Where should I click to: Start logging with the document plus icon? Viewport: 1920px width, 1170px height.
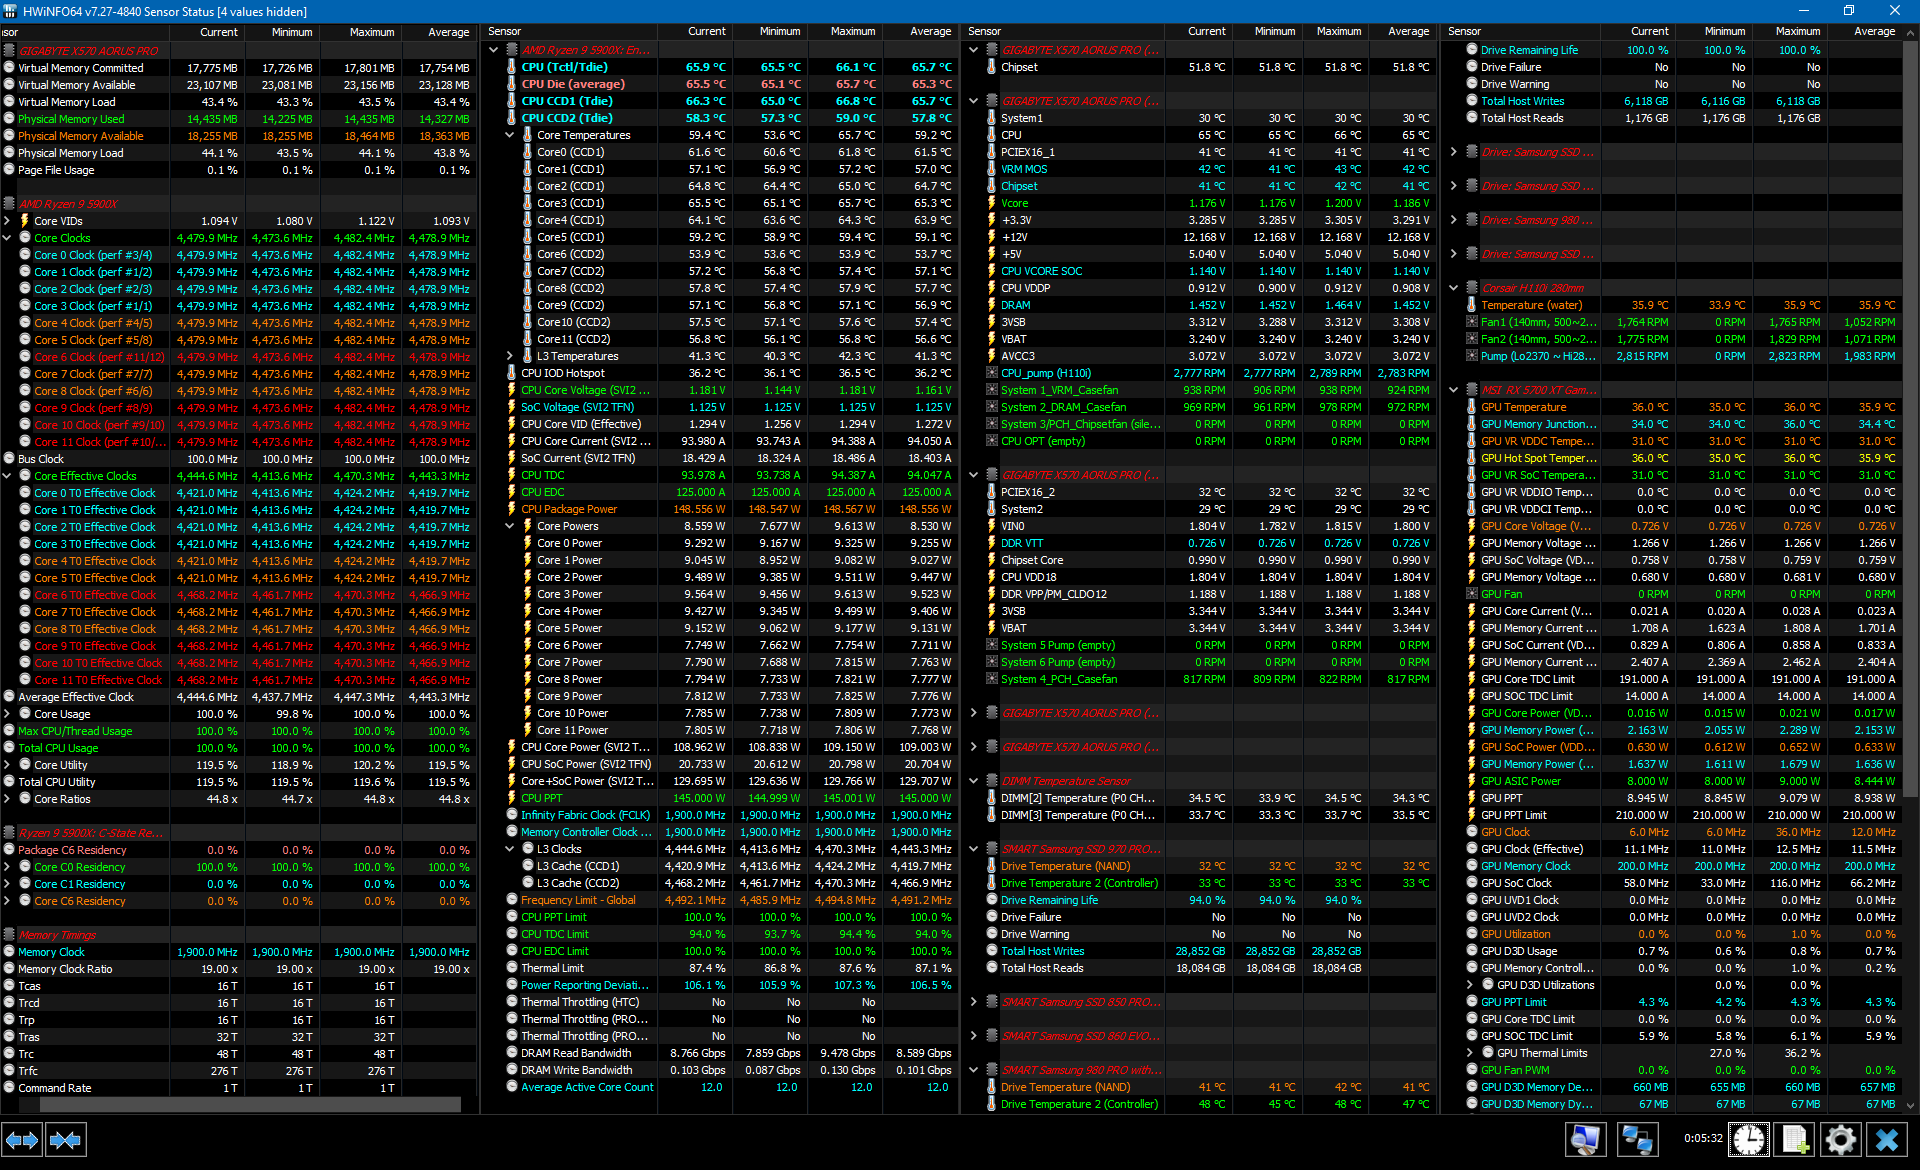tap(1795, 1139)
